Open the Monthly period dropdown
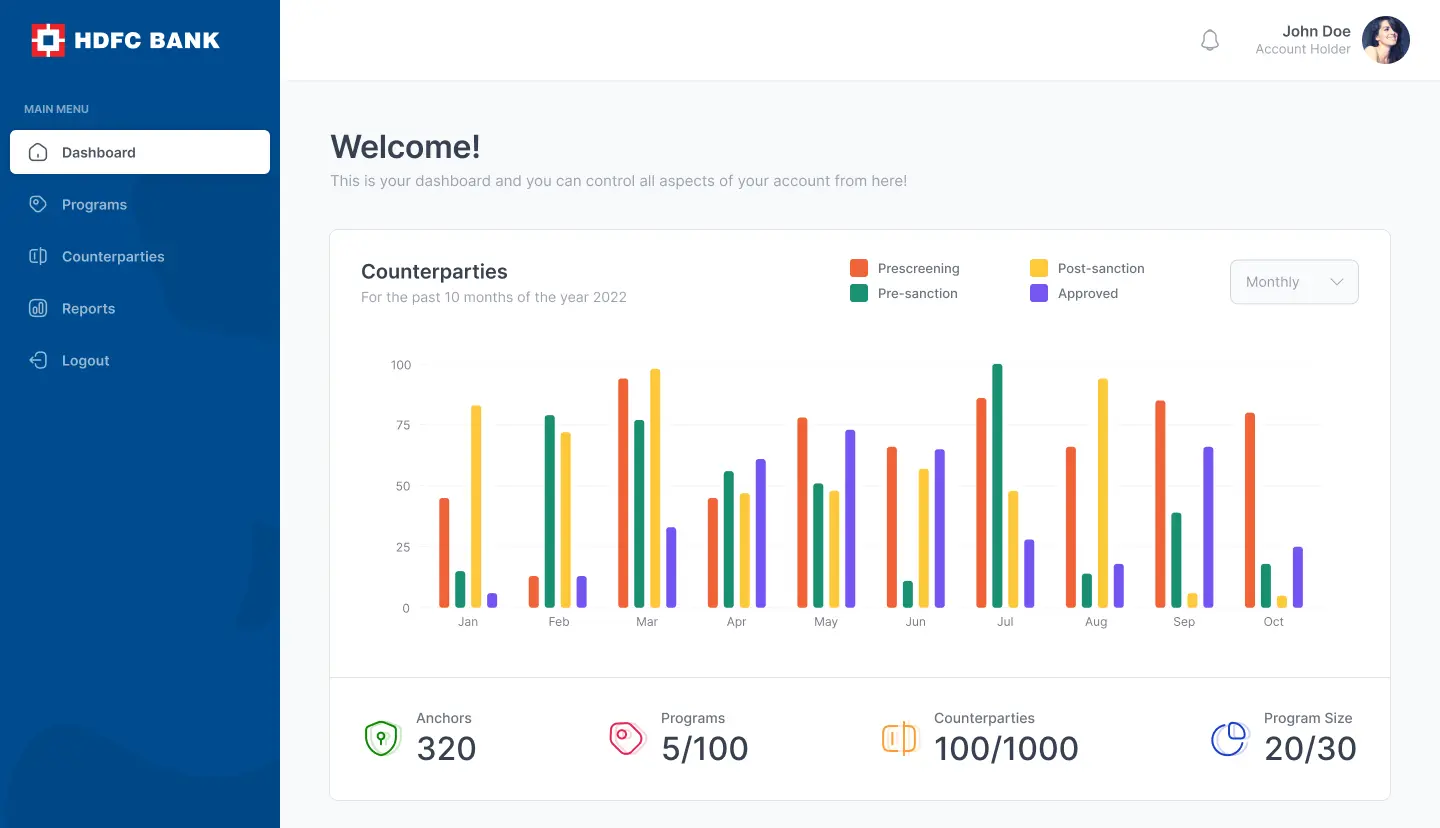This screenshot has height=828, width=1440. pos(1293,282)
